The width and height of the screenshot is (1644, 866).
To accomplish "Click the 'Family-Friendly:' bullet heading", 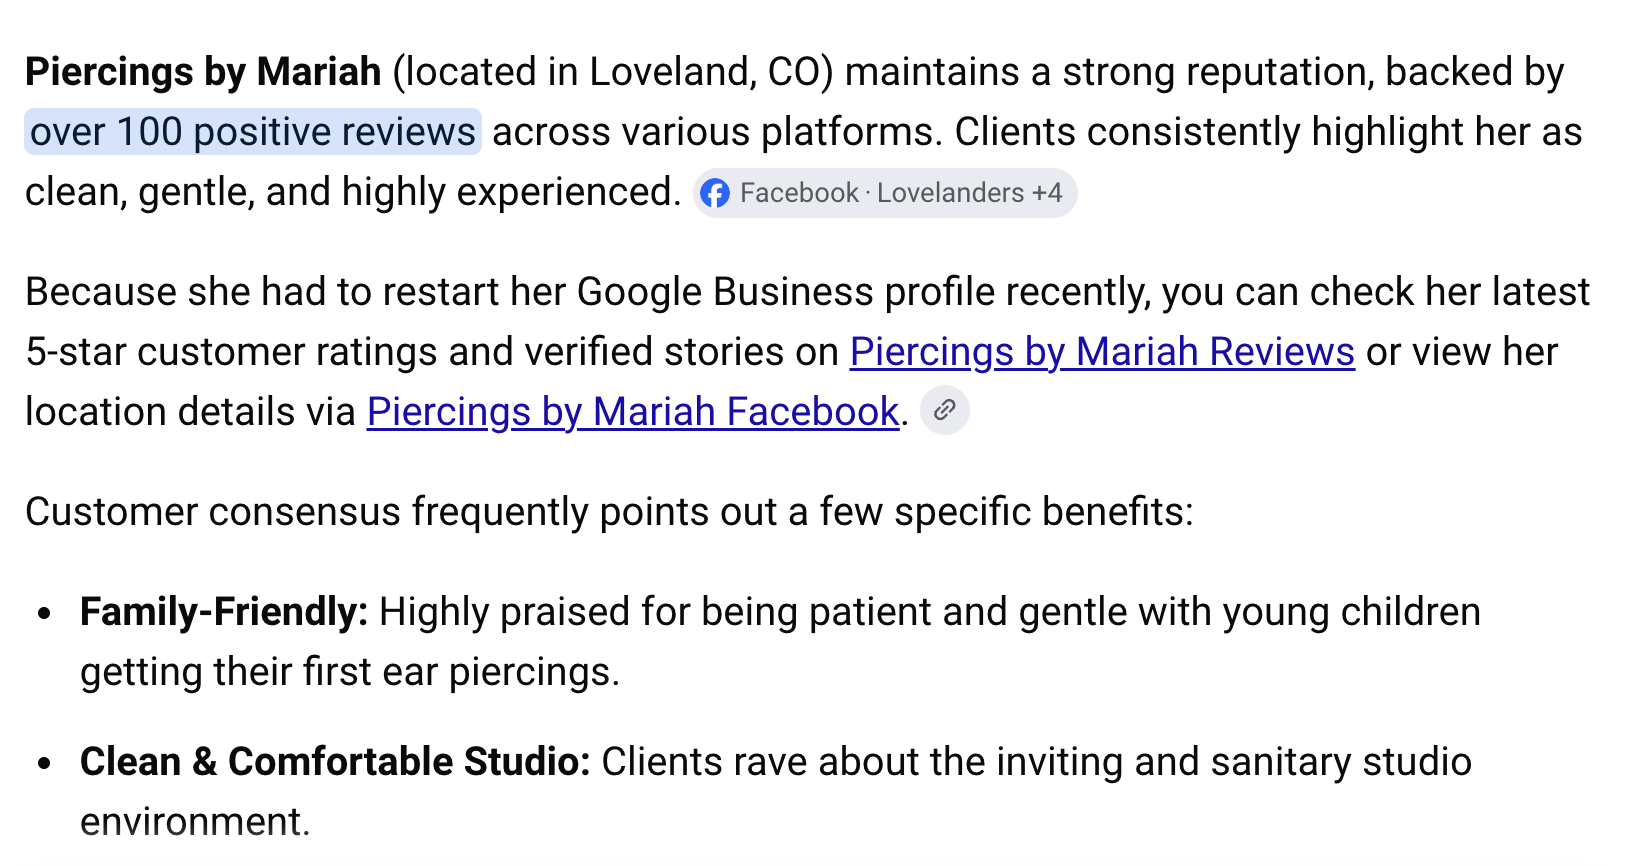I will click(224, 612).
